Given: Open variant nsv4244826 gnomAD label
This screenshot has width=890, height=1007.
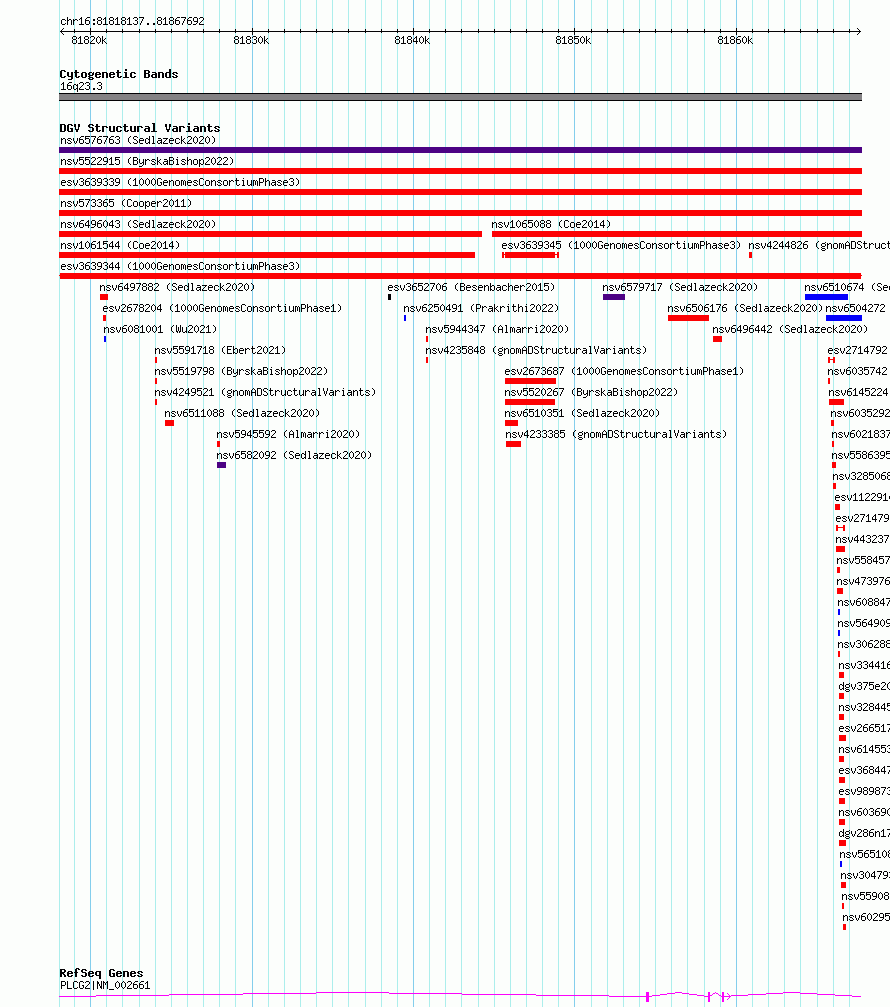Looking at the screenshot, I should [819, 245].
